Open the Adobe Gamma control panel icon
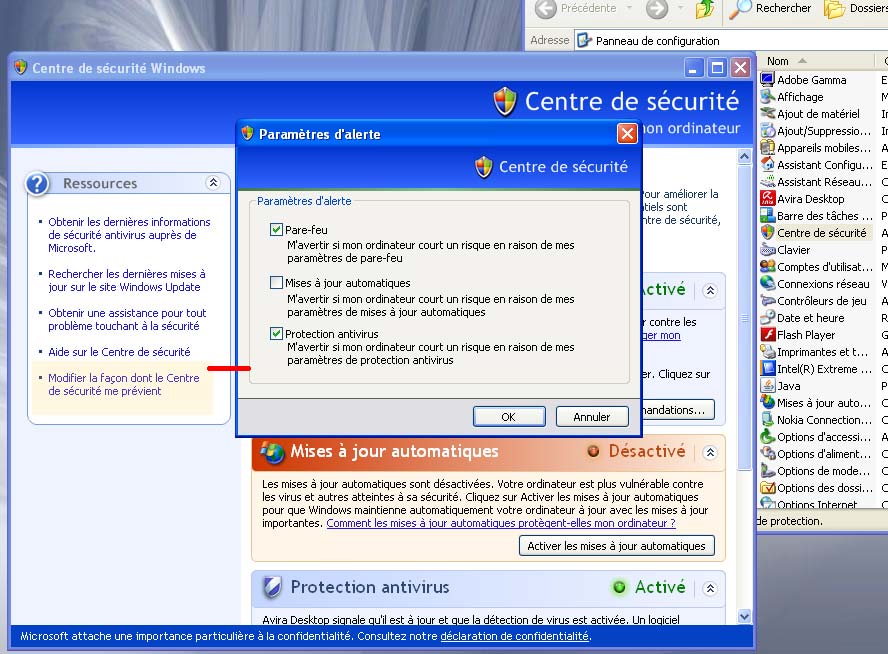888x654 pixels. point(767,80)
